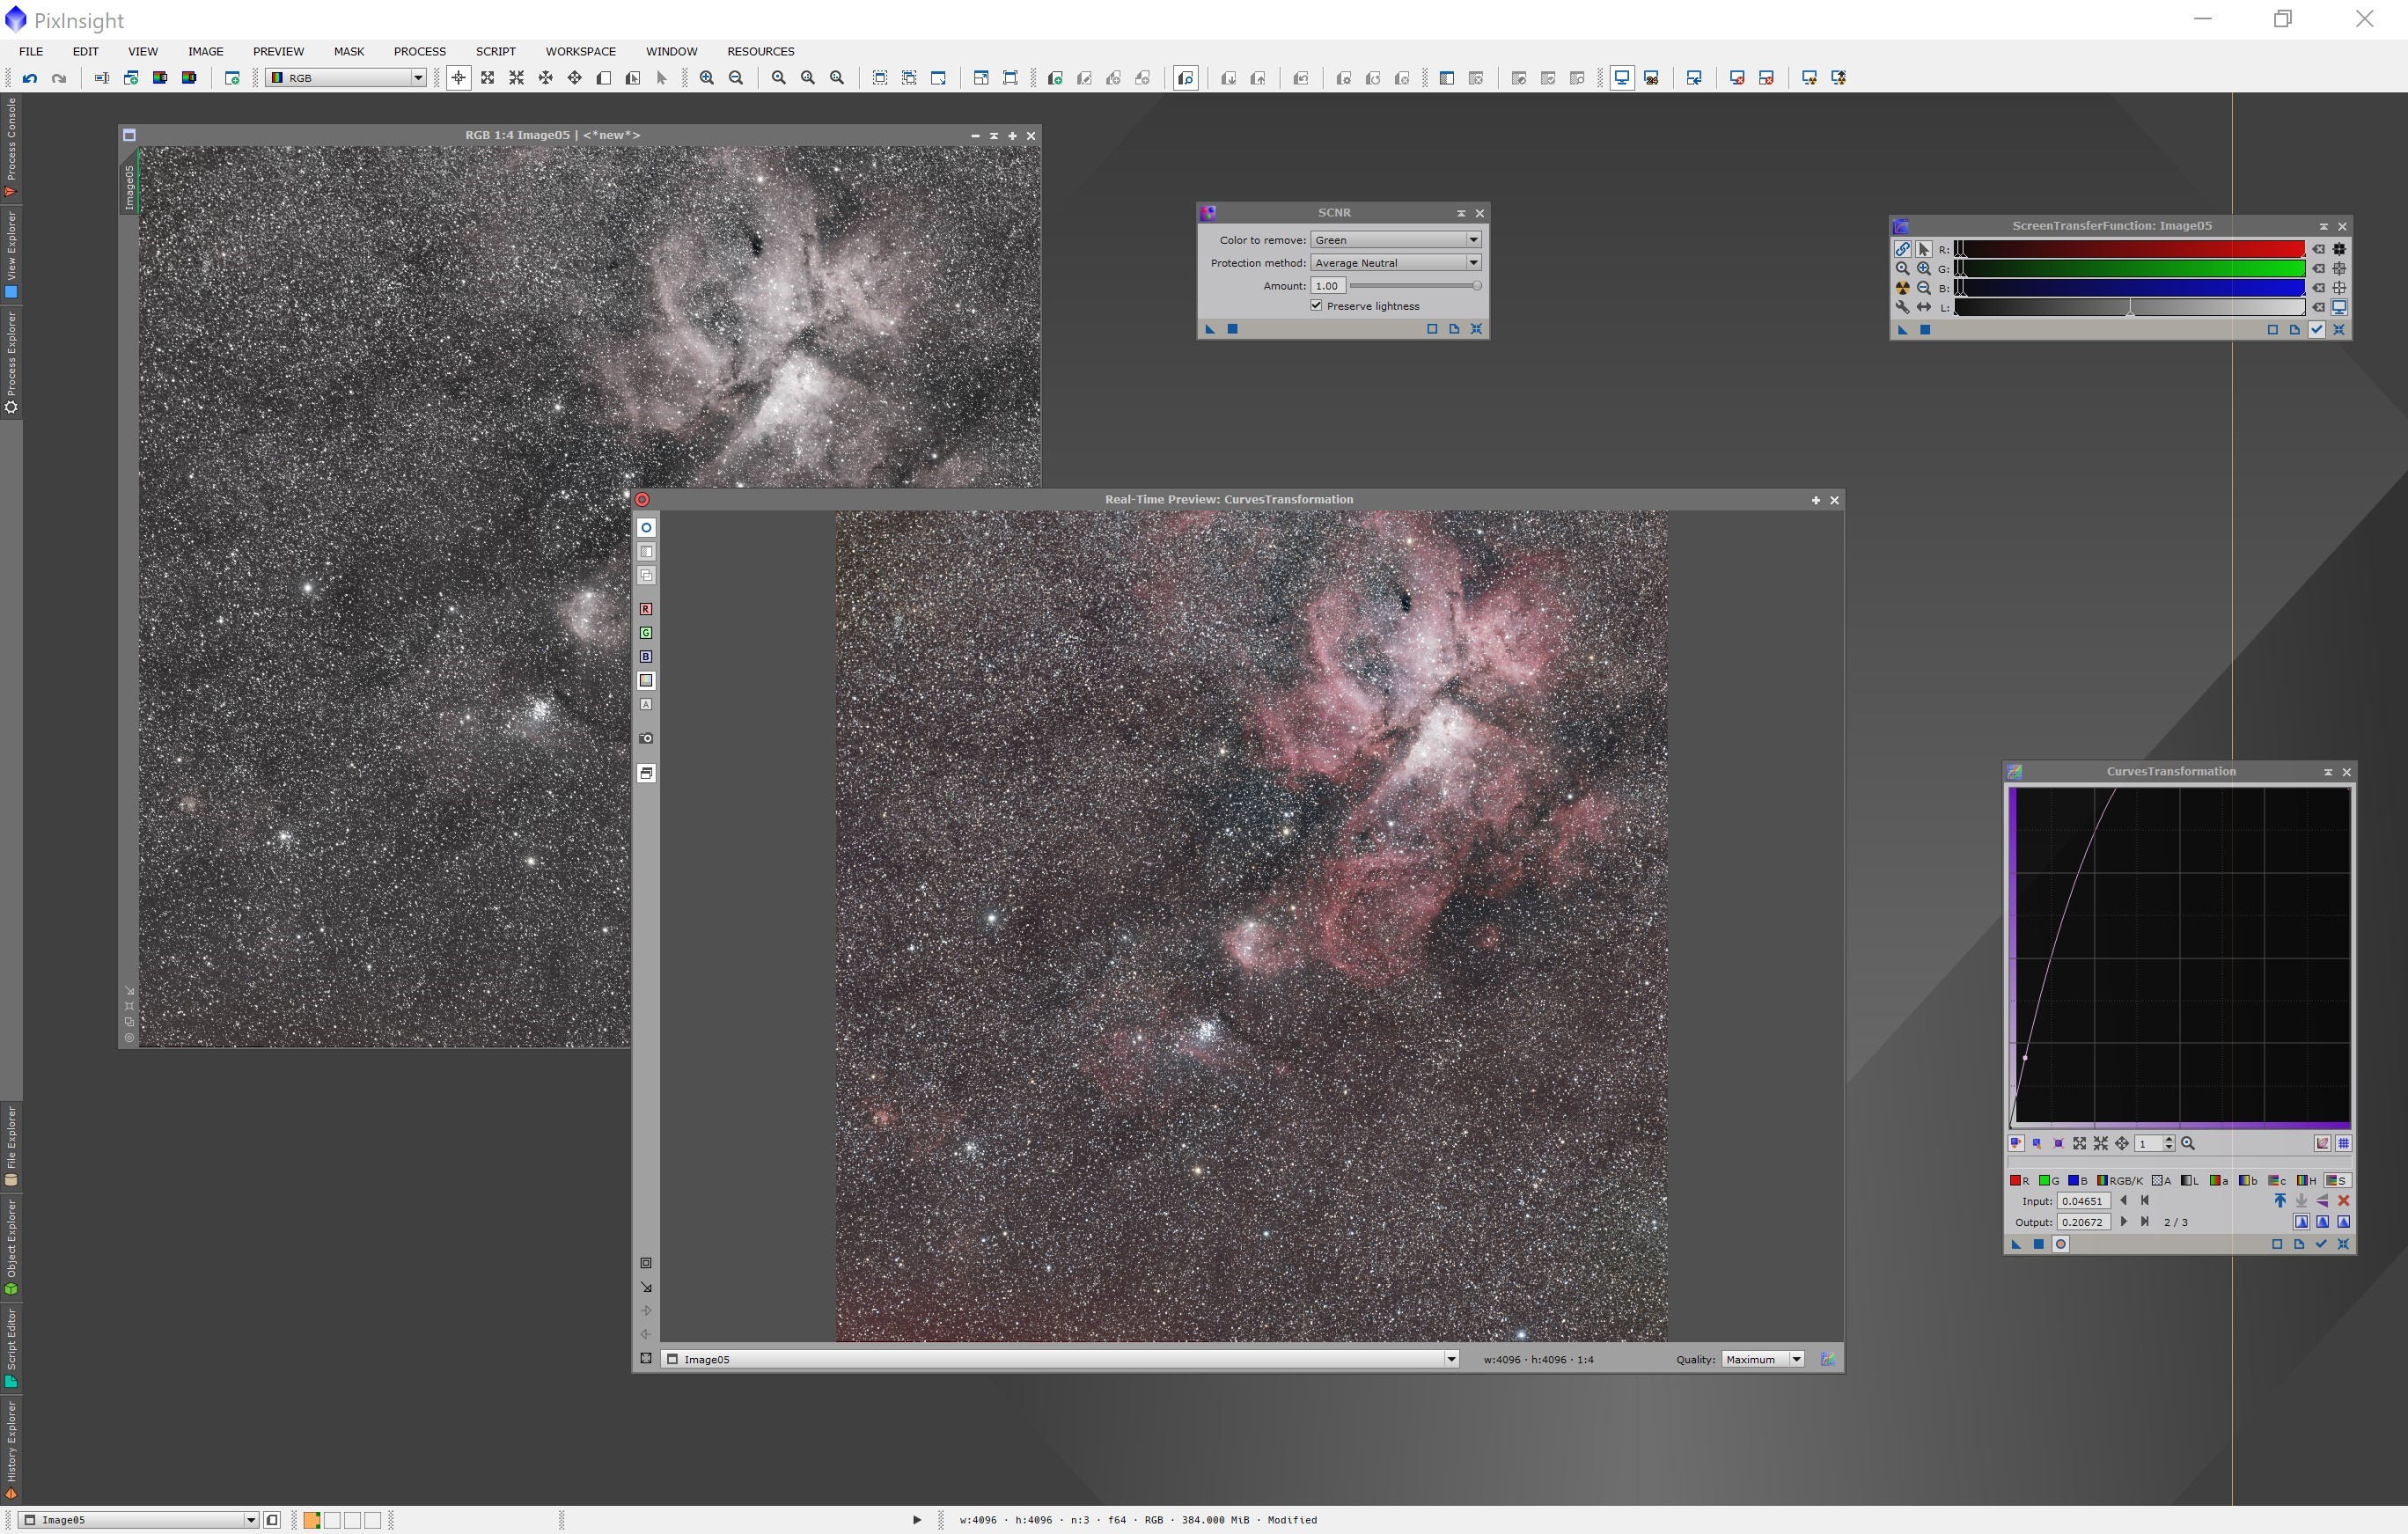Go to previous curve point arrow
Screen dimensions: 2408x1534
click(x=2124, y=1201)
